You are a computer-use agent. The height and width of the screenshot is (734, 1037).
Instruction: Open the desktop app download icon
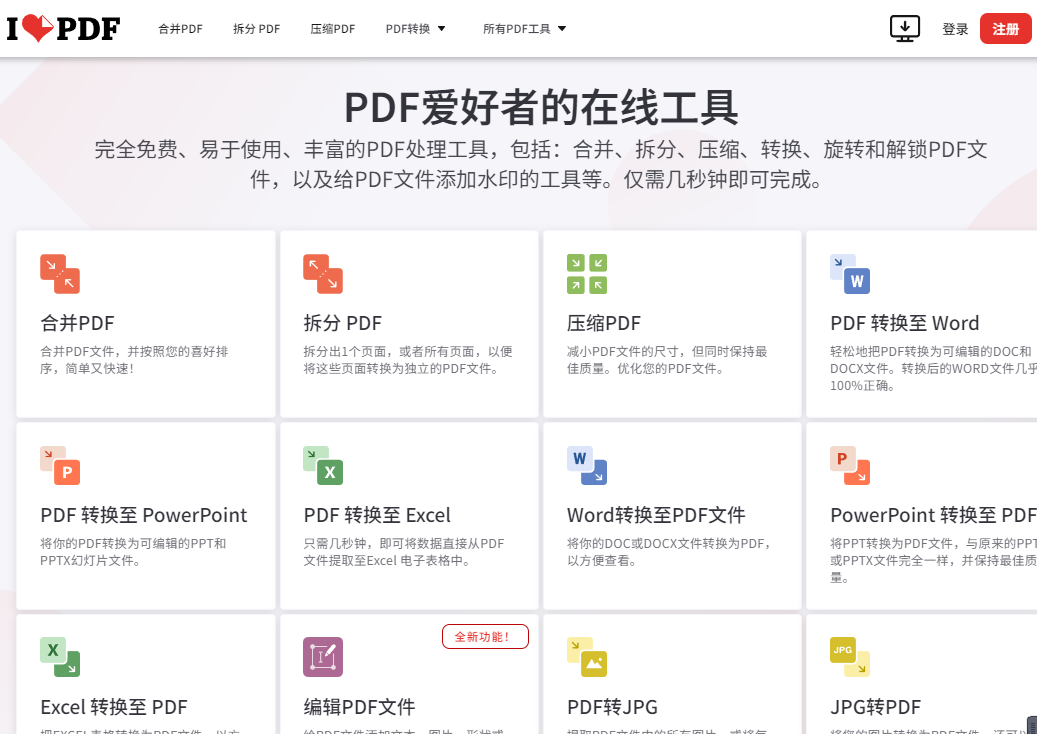[x=905, y=28]
